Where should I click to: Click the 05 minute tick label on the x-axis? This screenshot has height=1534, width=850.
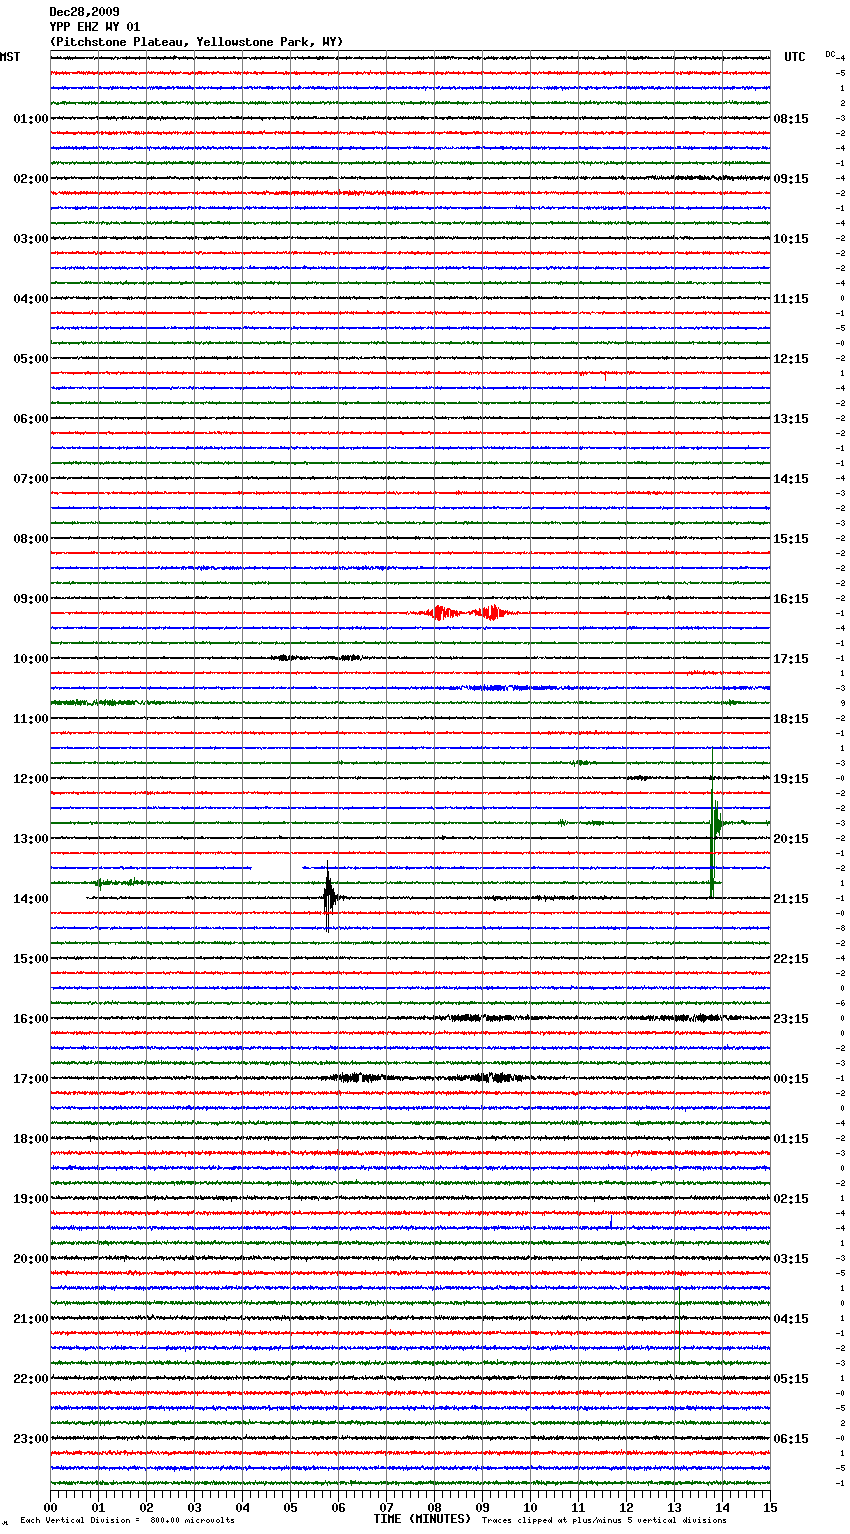pyautogui.click(x=290, y=1507)
